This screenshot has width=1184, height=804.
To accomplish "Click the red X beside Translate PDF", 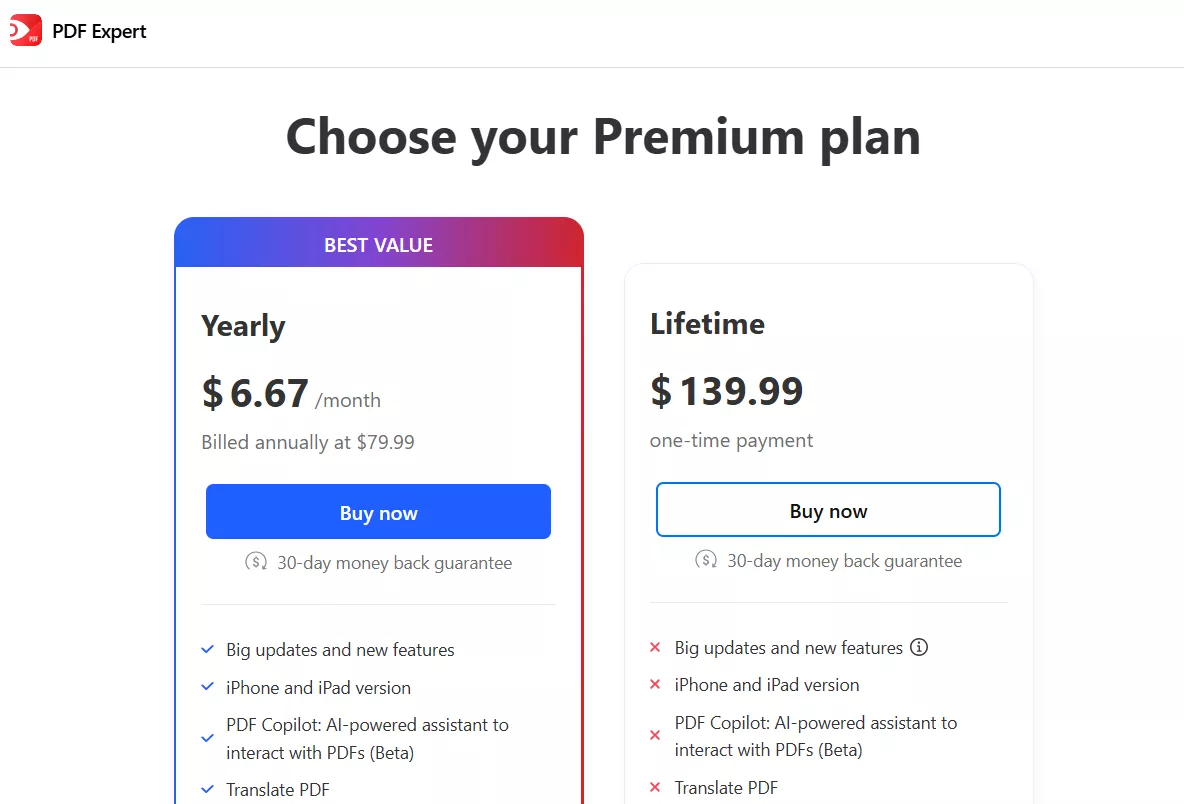I will pos(656,787).
